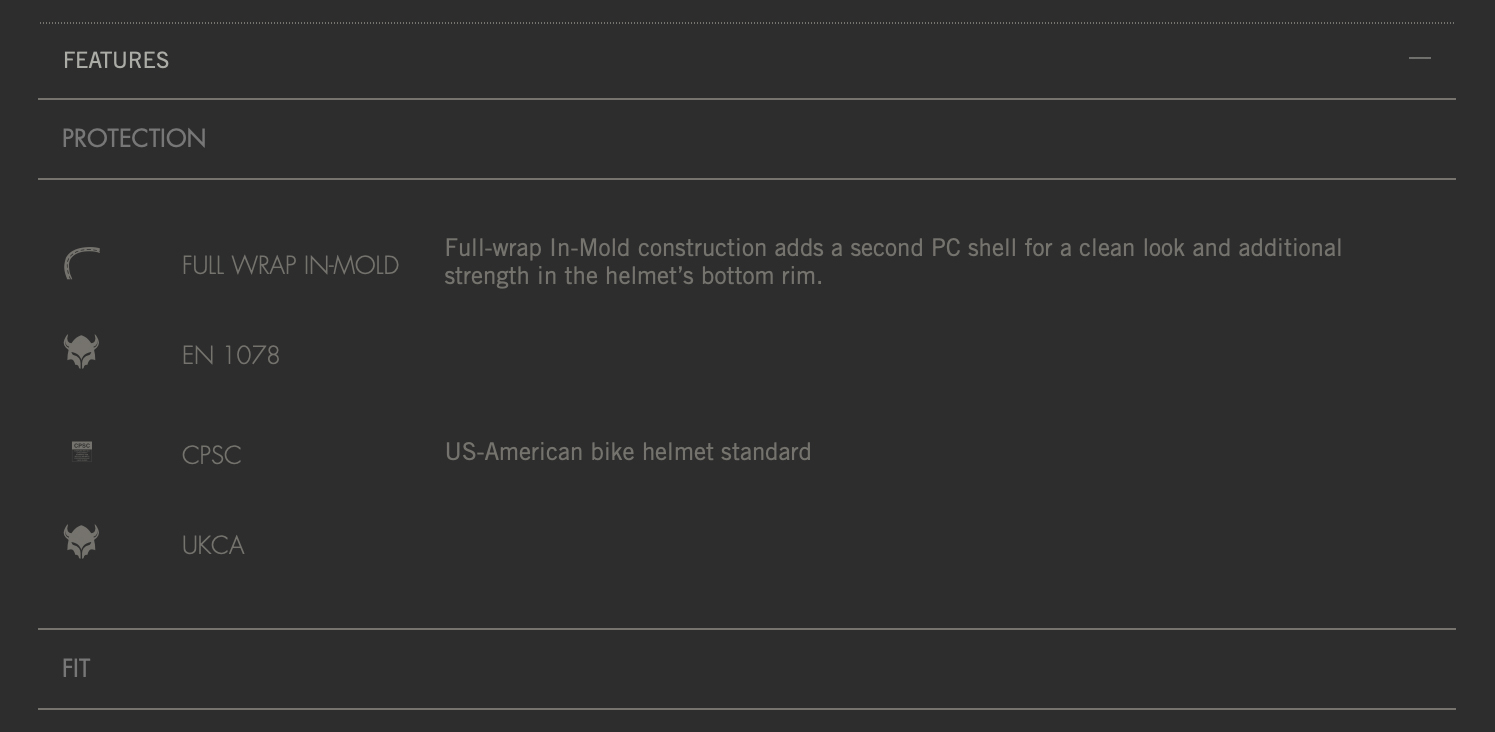Click the 'IN-MOLD' part of the feature name
Viewport: 1495px width, 732px height.
click(x=351, y=265)
